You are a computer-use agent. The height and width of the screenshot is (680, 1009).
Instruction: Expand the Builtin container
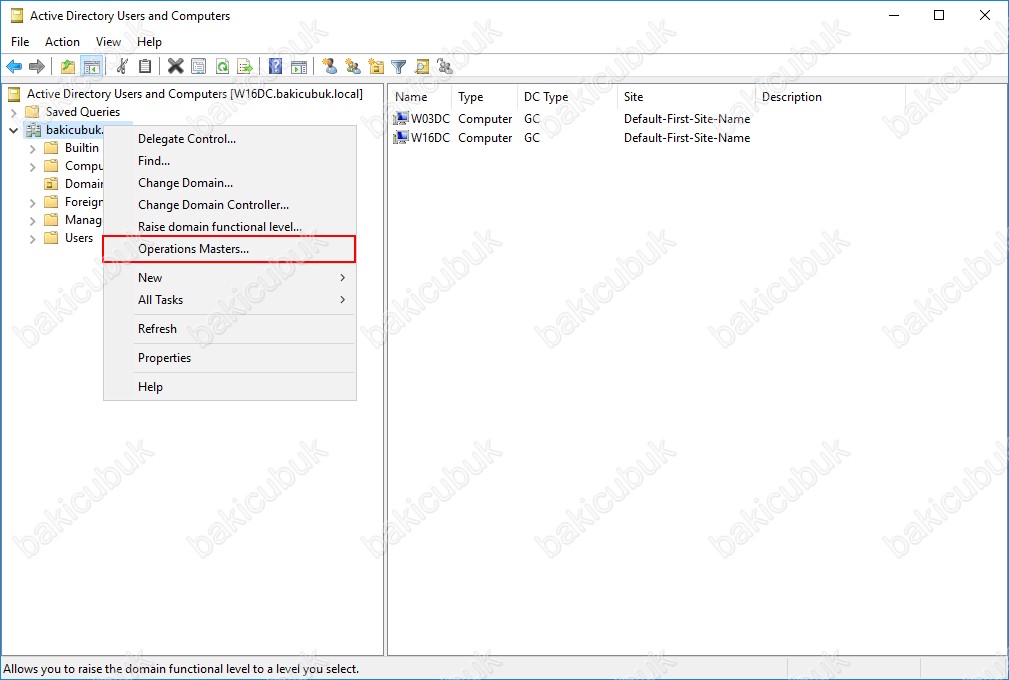click(33, 149)
